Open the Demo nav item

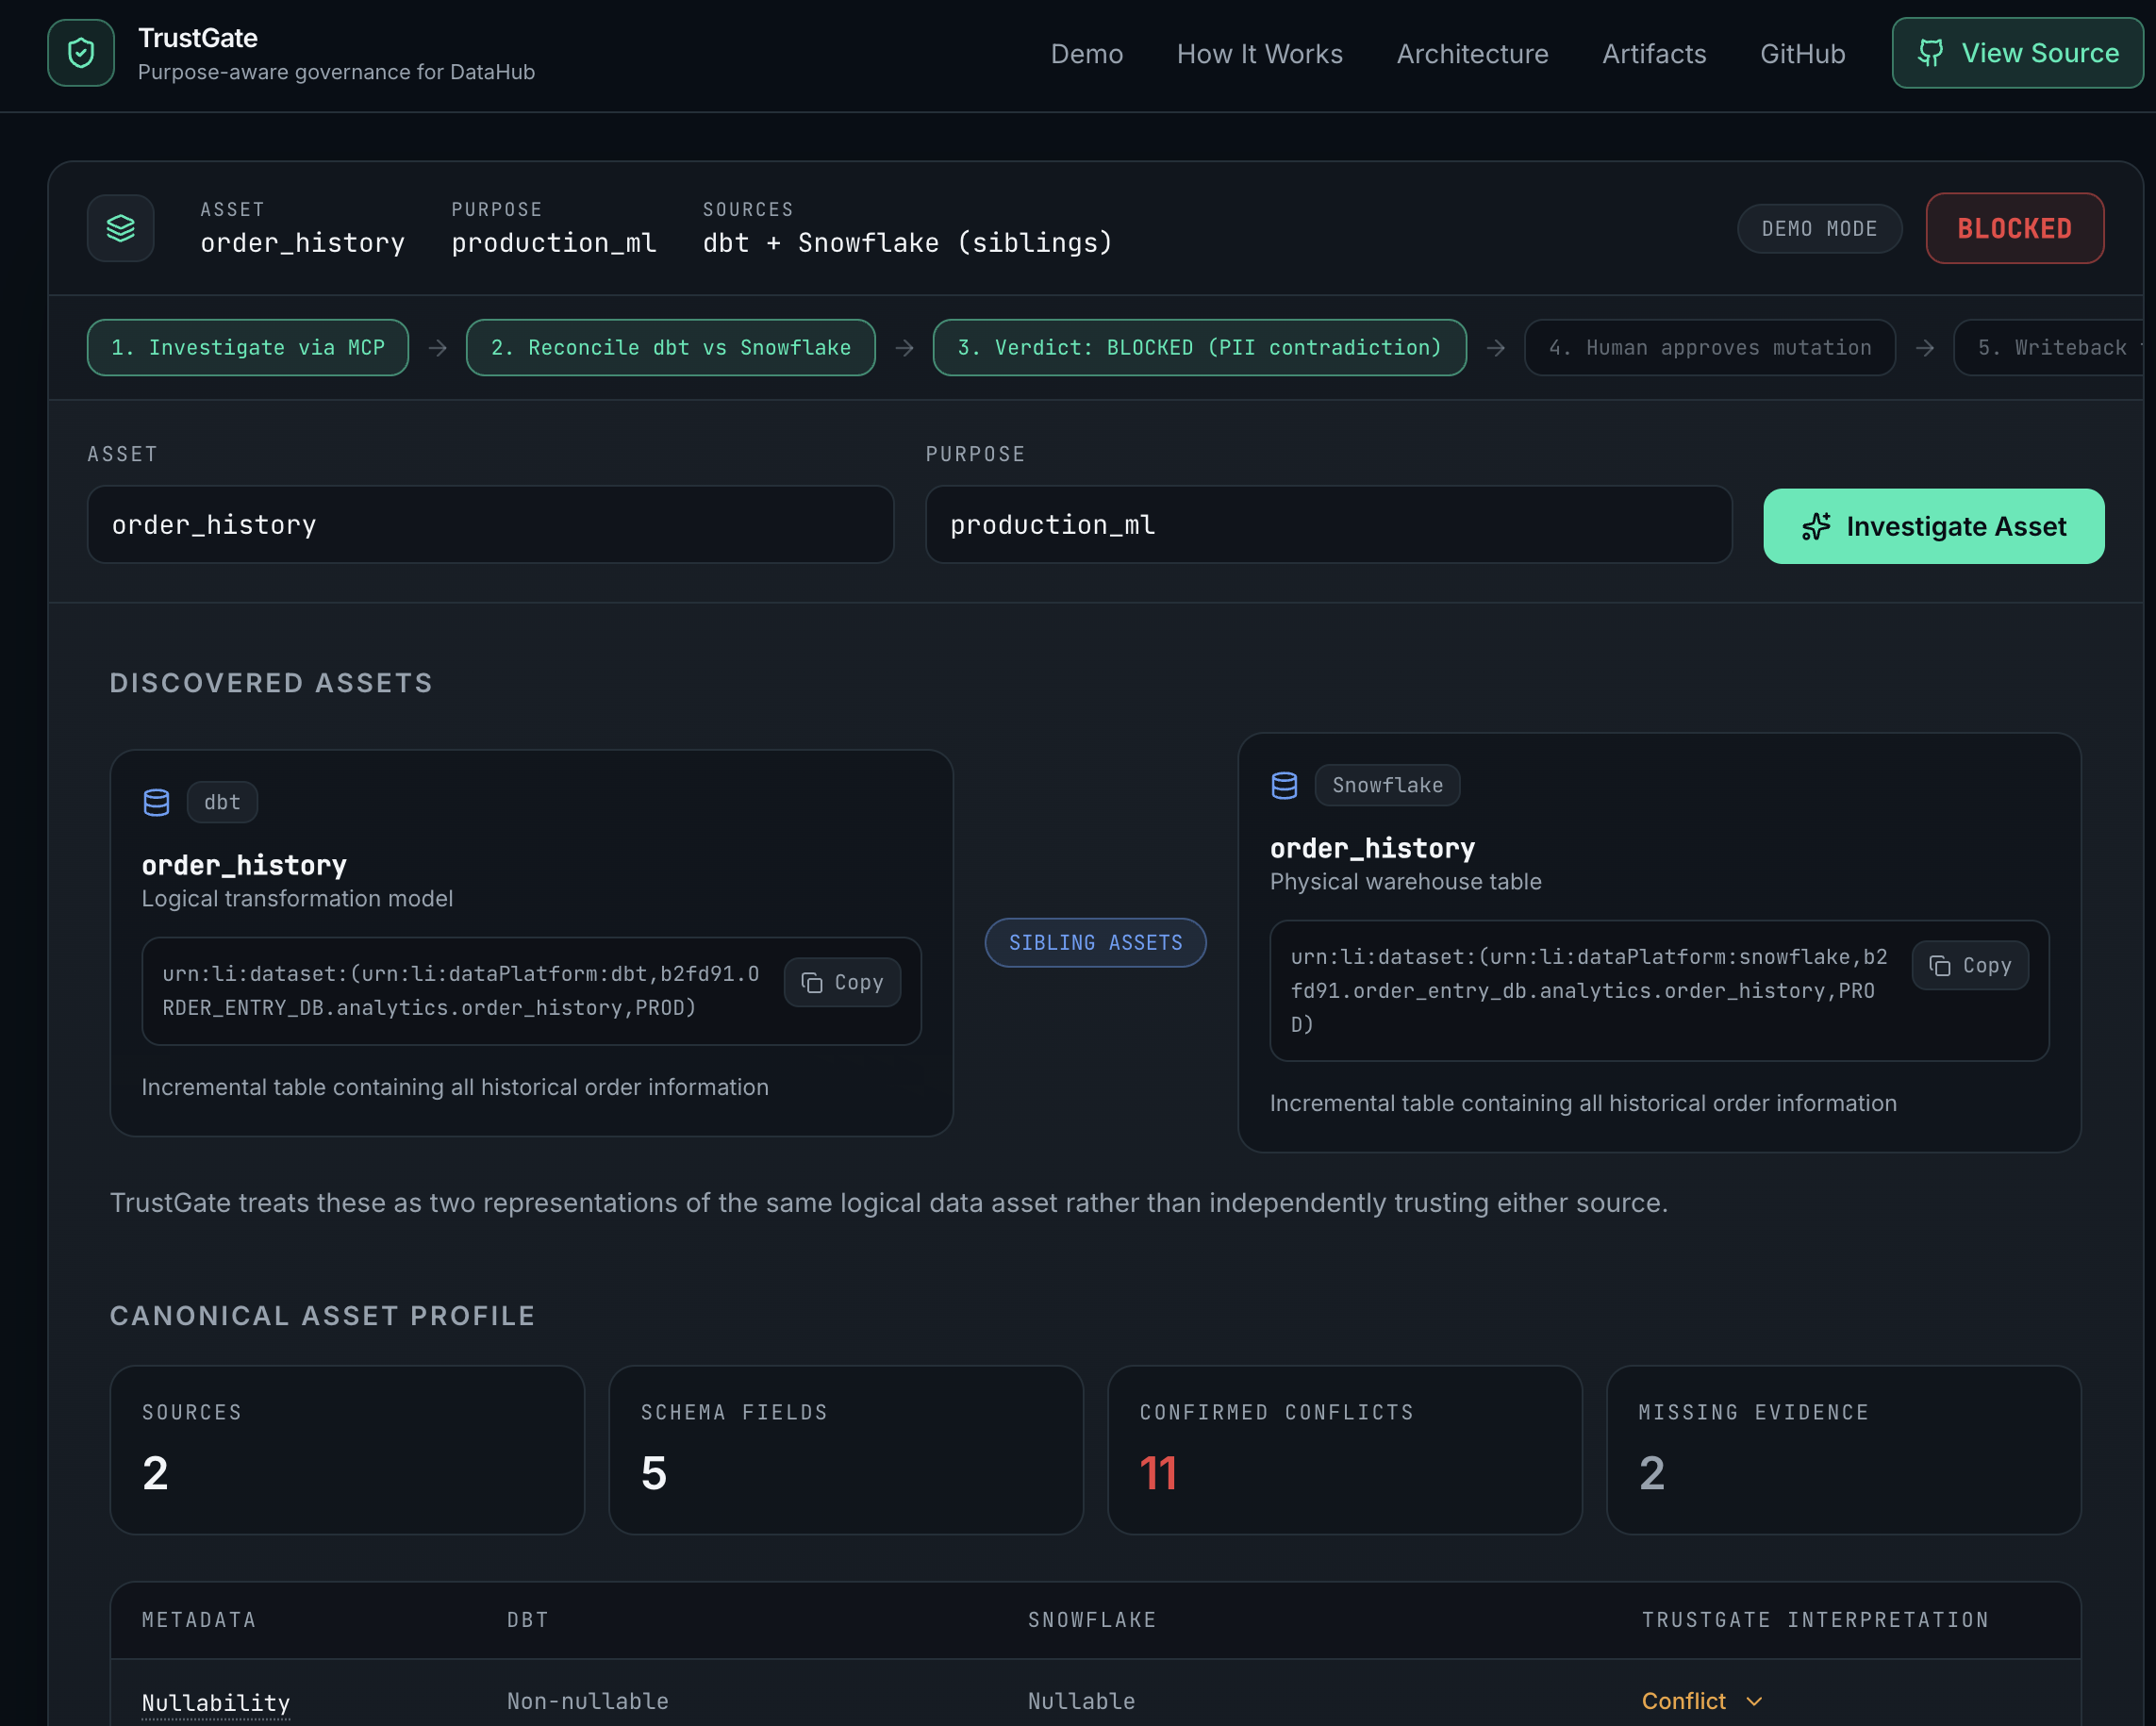pos(1086,54)
